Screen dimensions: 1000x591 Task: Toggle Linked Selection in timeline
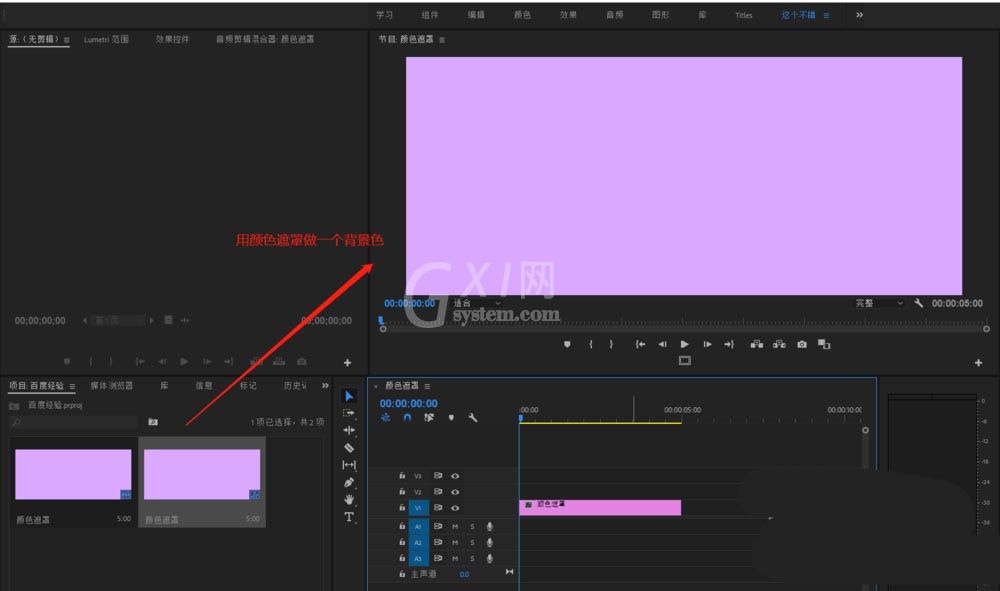click(429, 418)
